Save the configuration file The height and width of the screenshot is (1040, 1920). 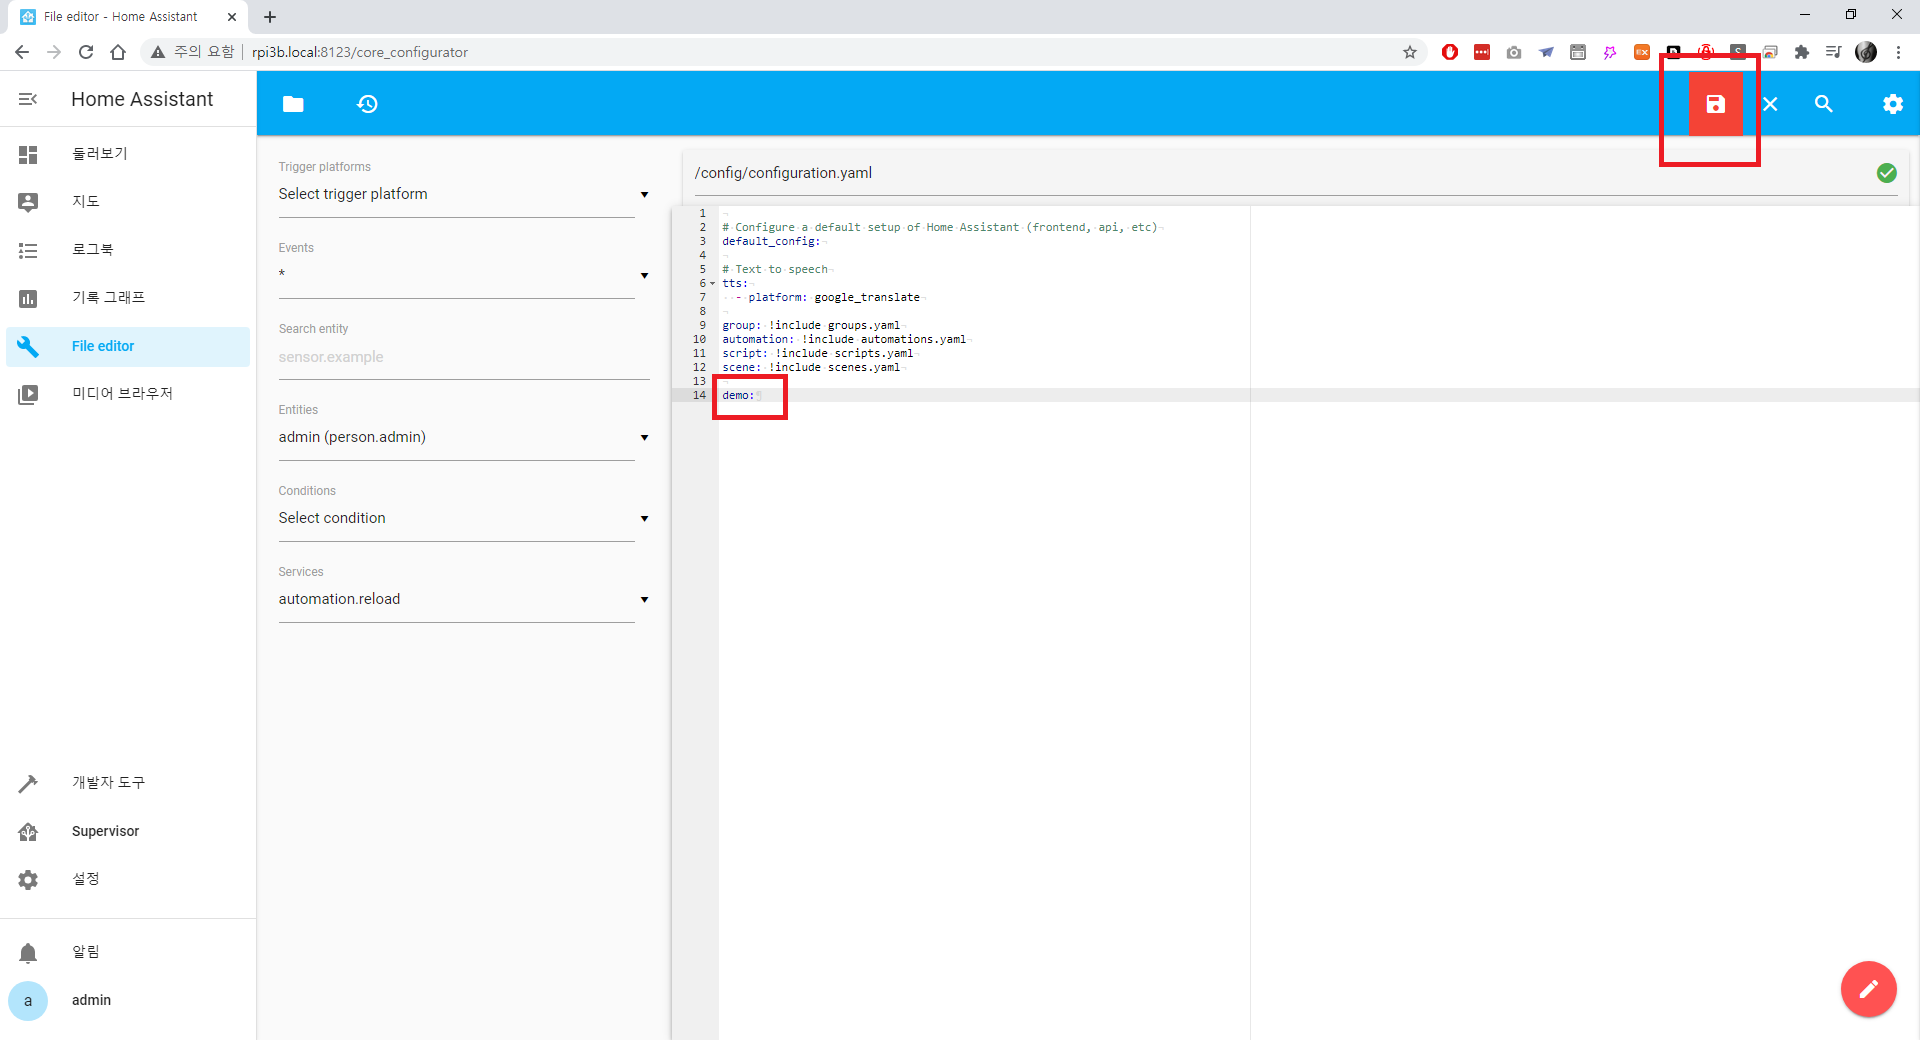coord(1715,104)
